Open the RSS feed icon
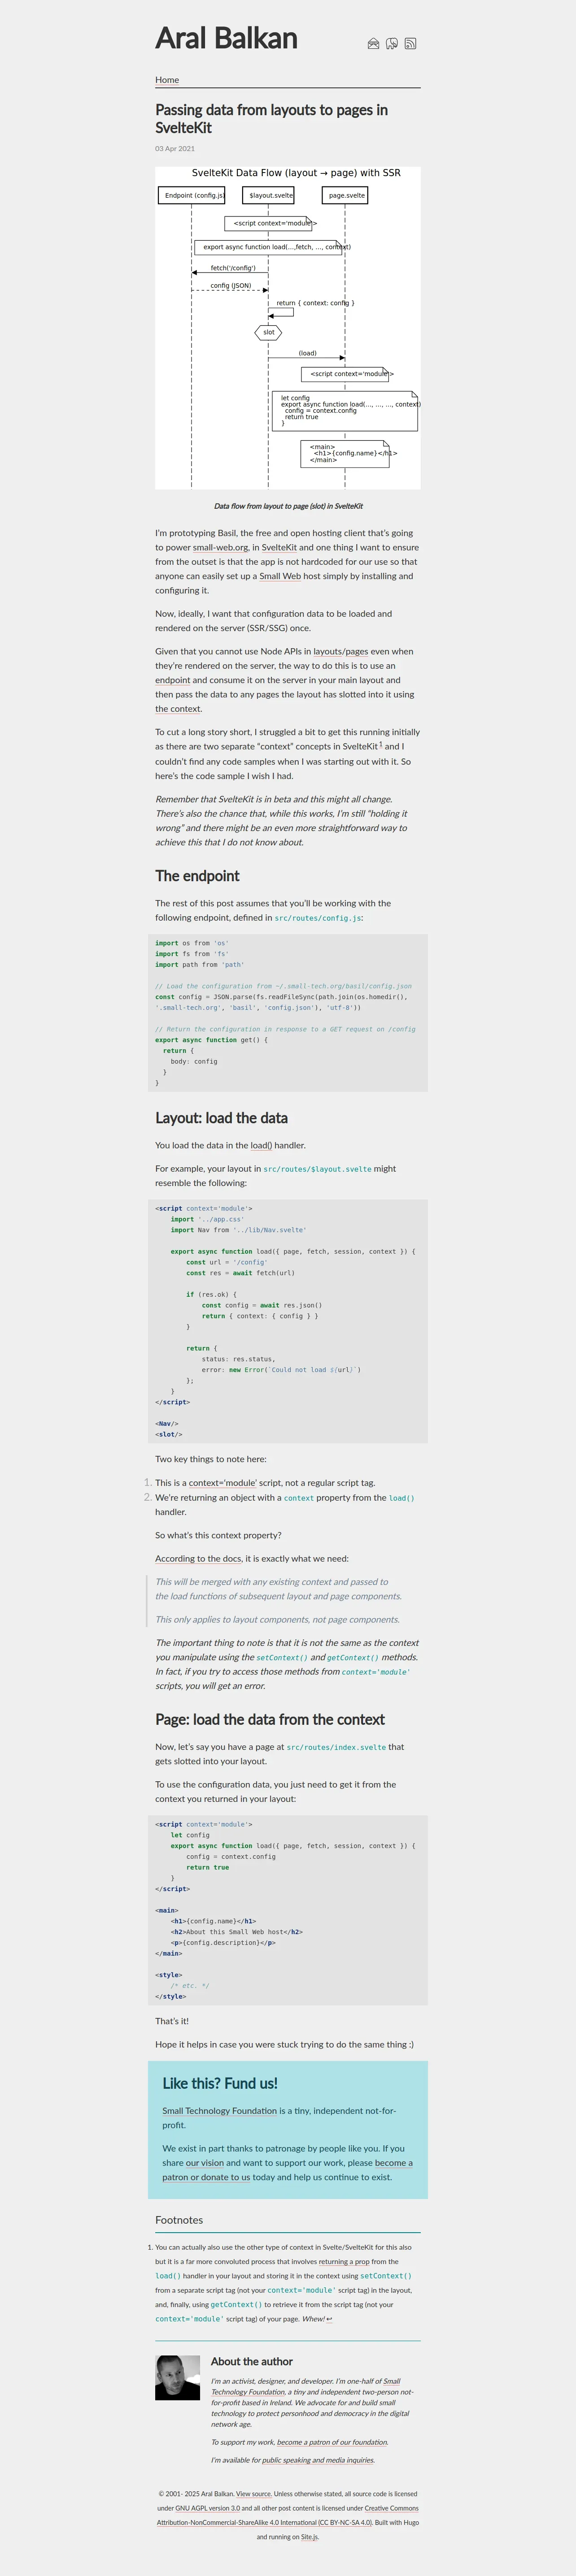576x2576 pixels. coord(410,43)
